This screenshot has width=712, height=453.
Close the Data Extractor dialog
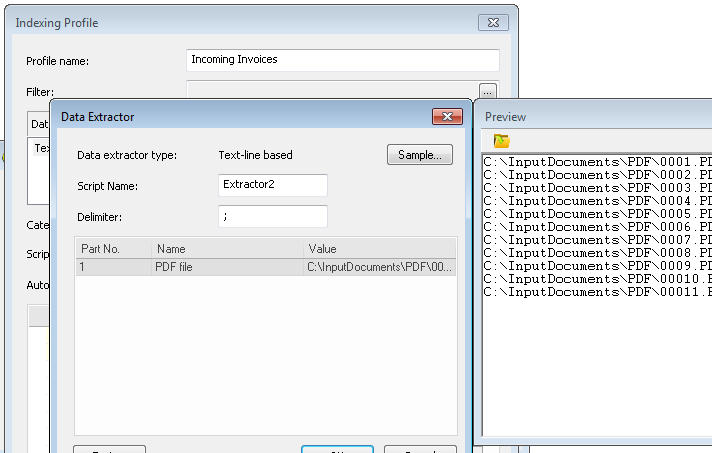click(x=447, y=117)
